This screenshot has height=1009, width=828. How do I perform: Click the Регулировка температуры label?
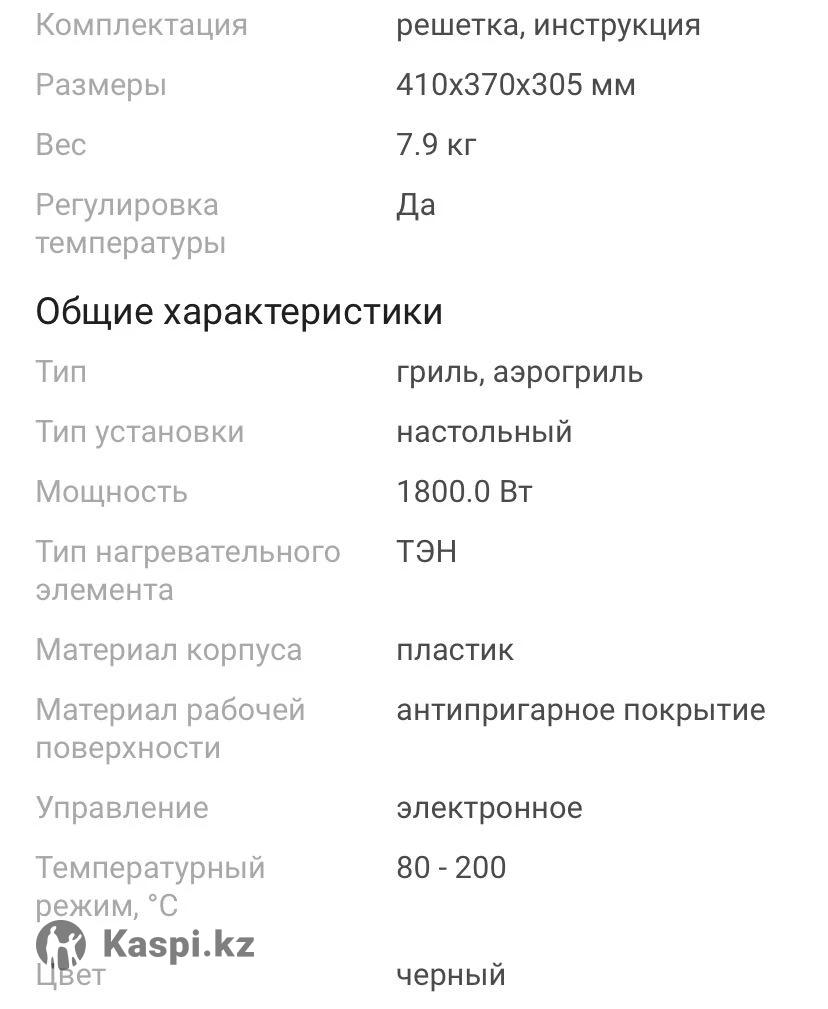pyautogui.click(x=130, y=224)
